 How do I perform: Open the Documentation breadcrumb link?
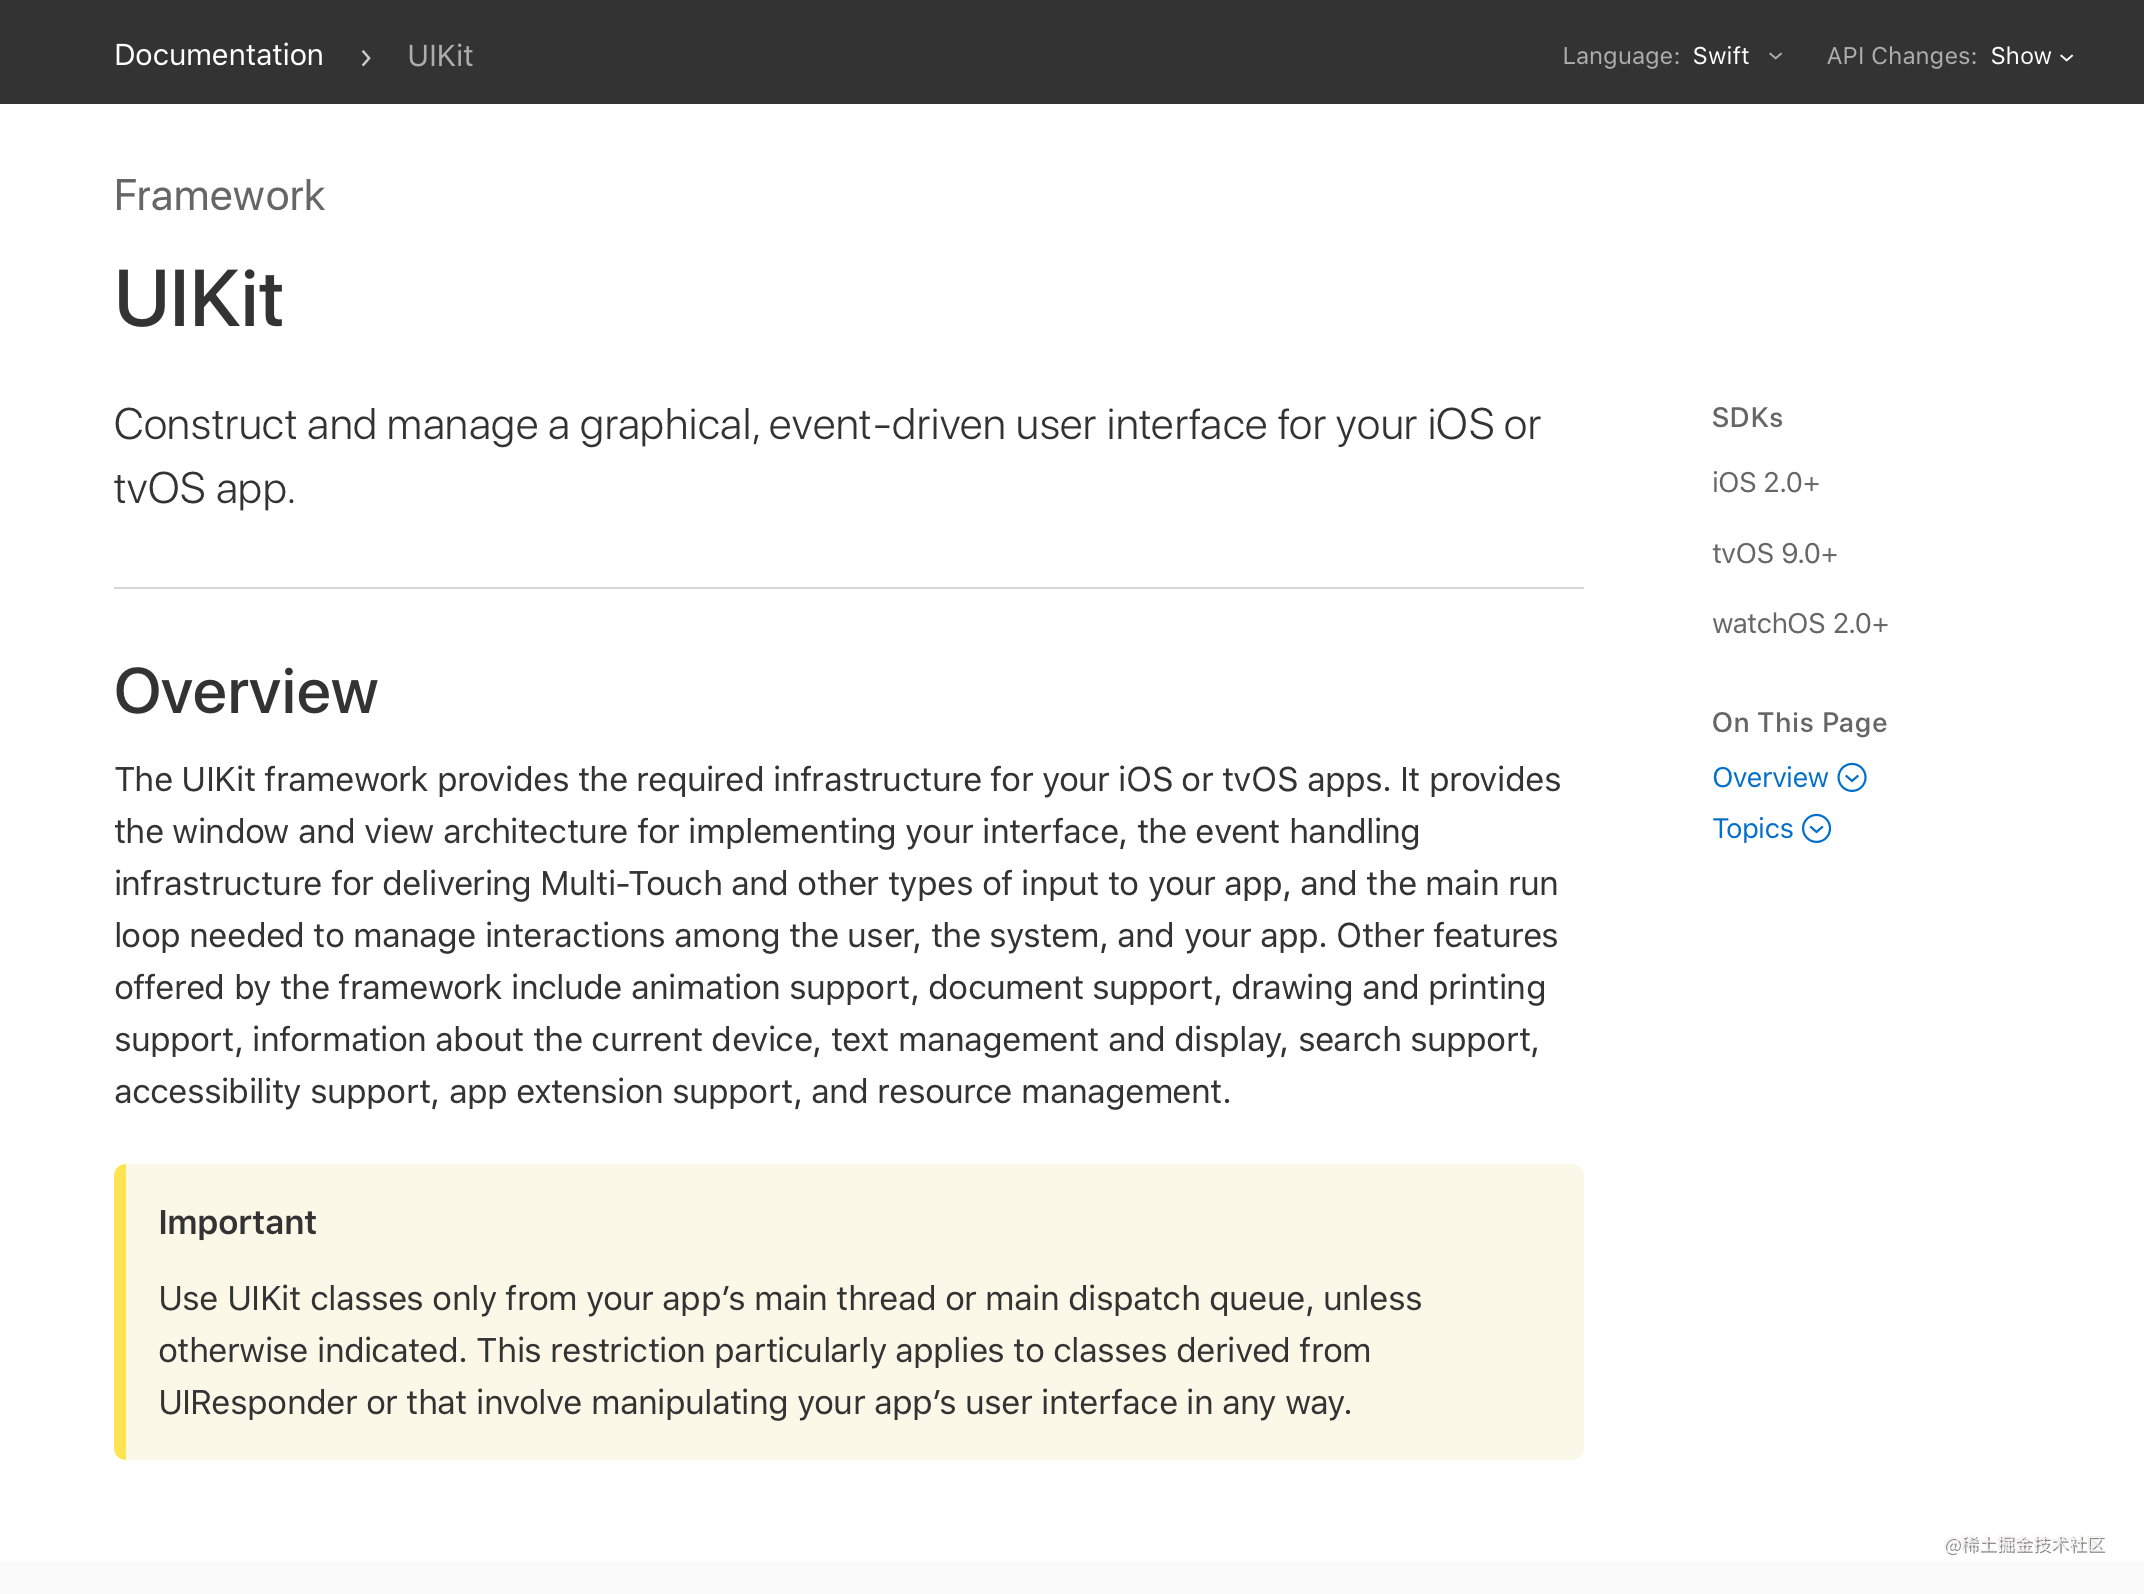(218, 55)
